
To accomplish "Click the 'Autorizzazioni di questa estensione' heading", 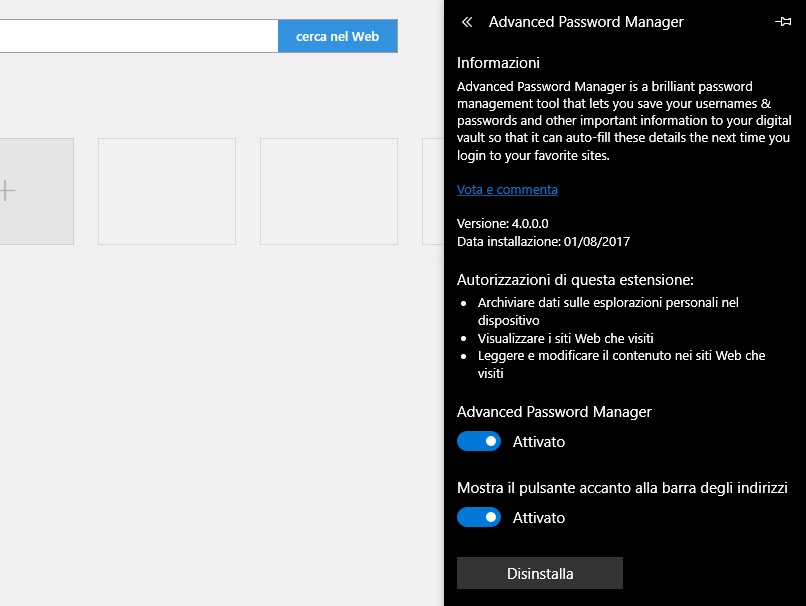I will pyautogui.click(x=575, y=279).
